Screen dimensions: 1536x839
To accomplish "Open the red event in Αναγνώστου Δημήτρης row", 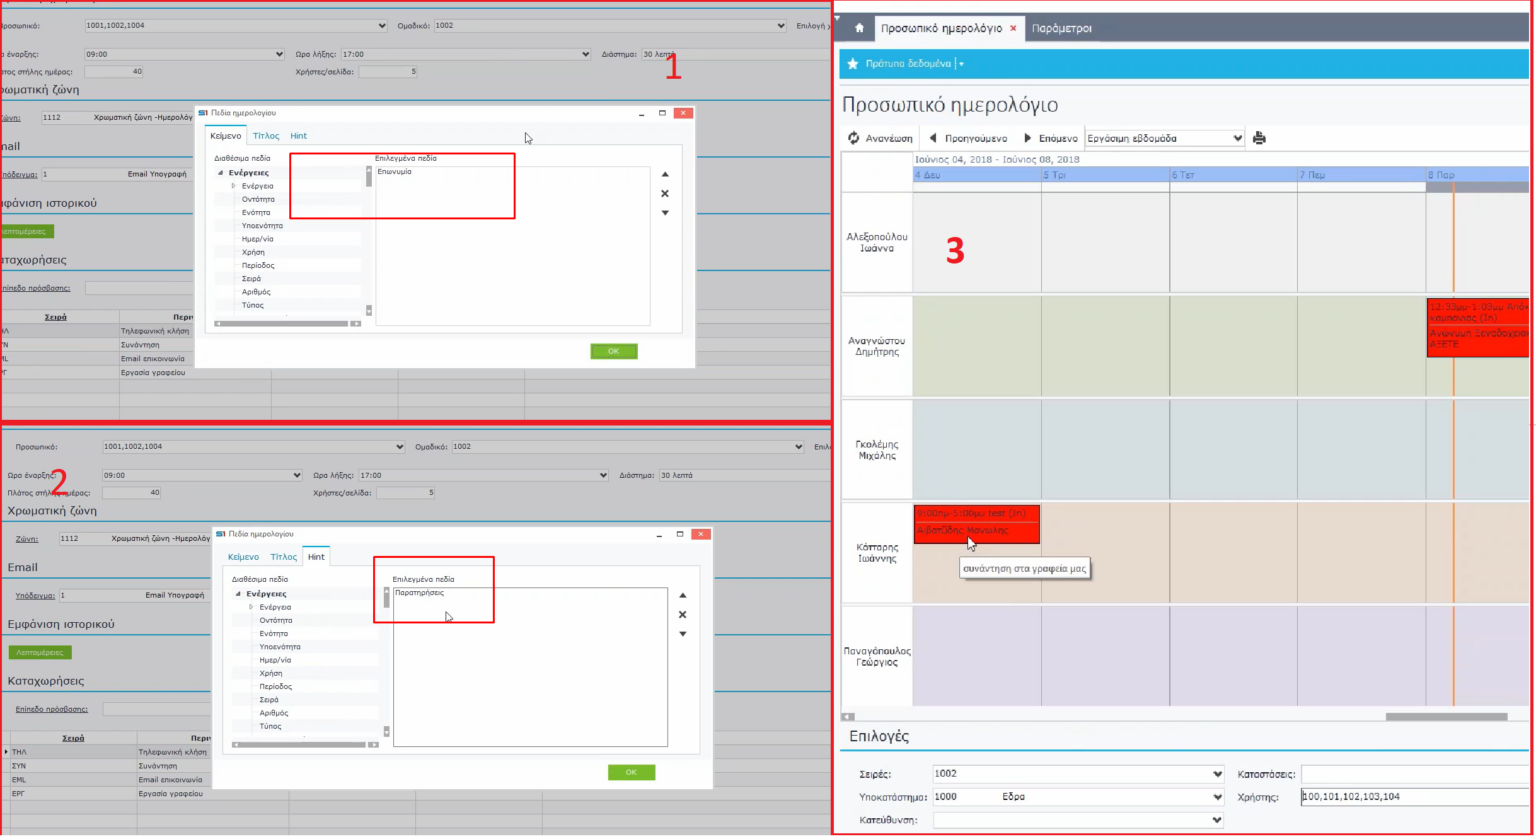I will pyautogui.click(x=1478, y=327).
